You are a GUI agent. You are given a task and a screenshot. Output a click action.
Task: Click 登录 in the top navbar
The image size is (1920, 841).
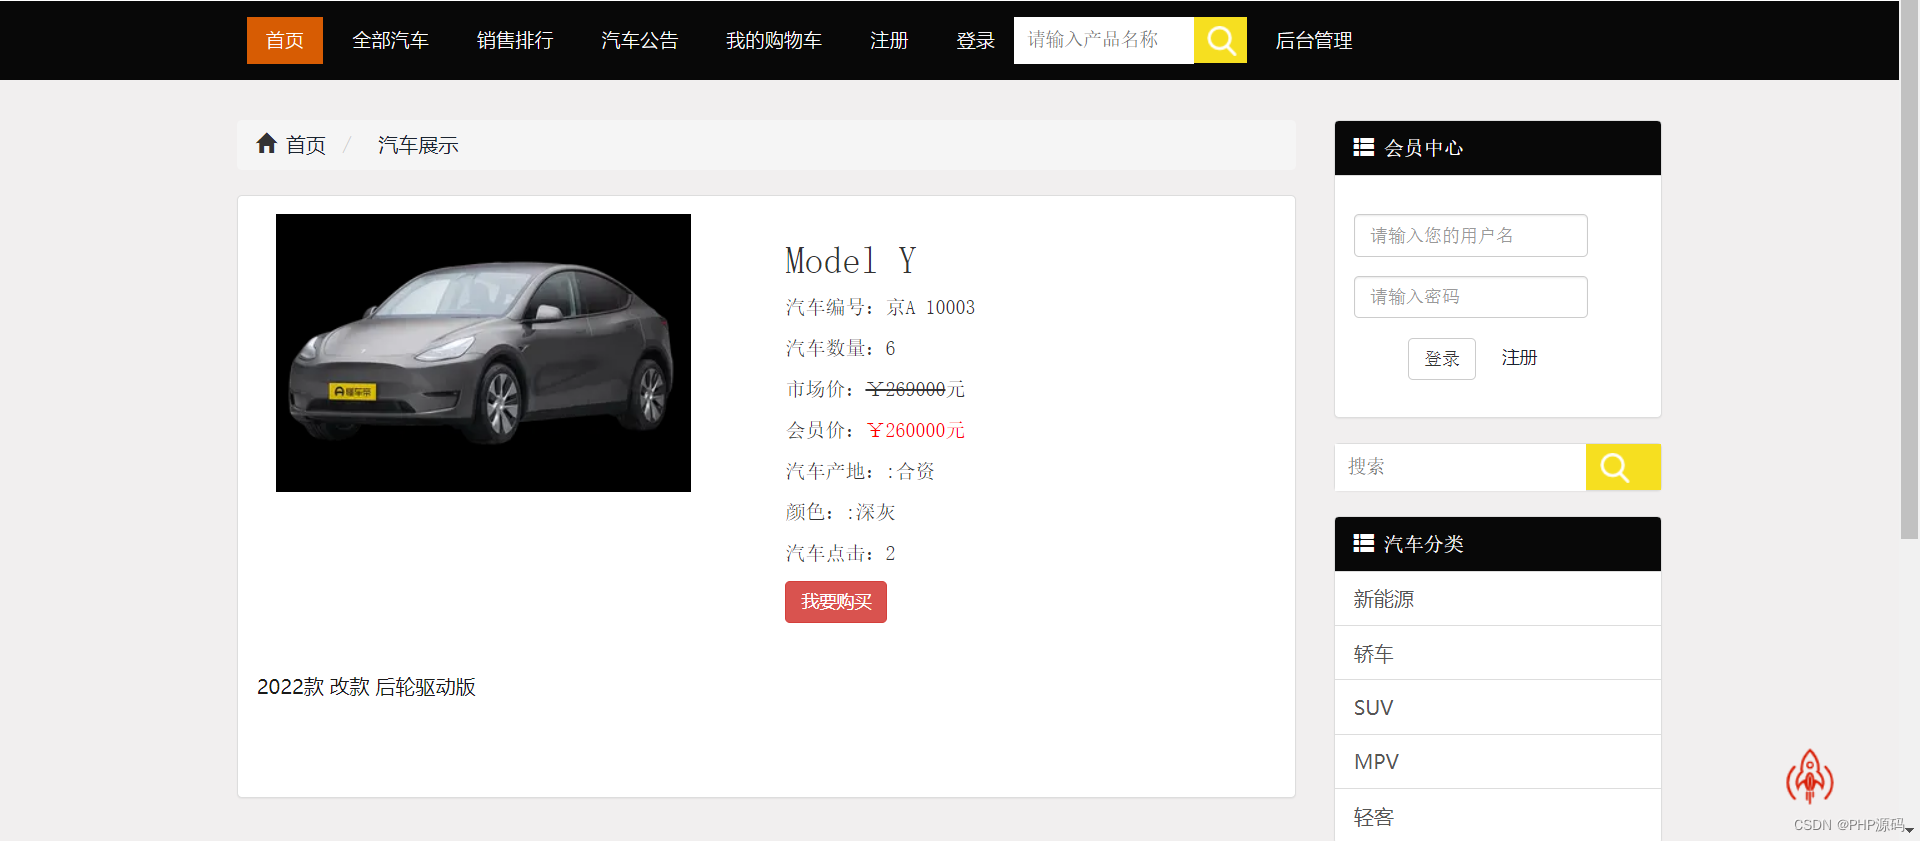tap(975, 40)
